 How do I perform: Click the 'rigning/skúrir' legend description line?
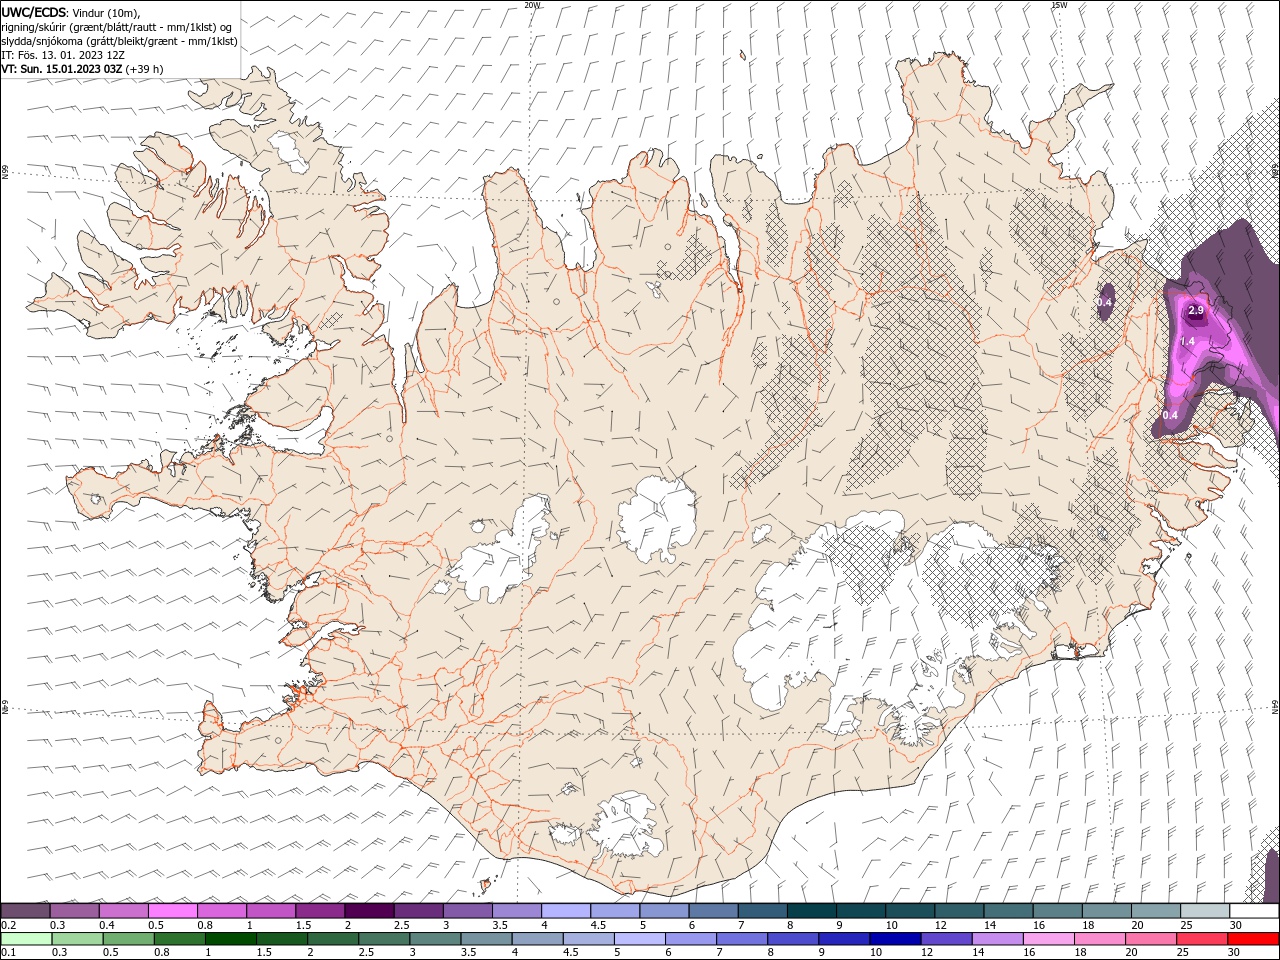click(118, 27)
